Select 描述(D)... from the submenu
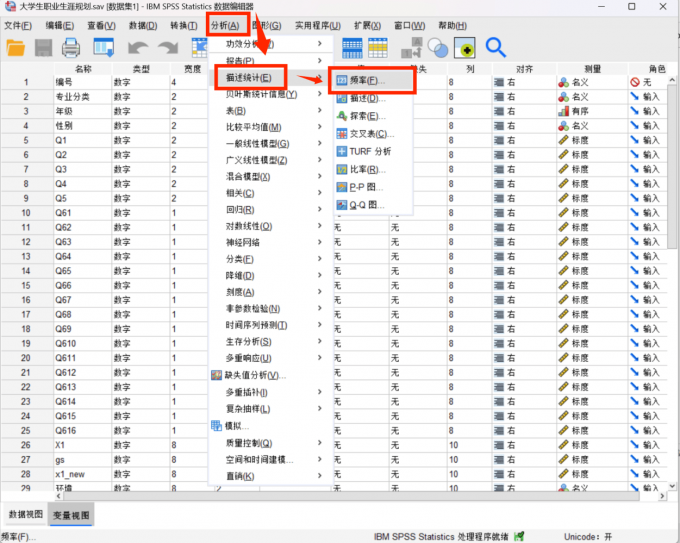 (374, 98)
